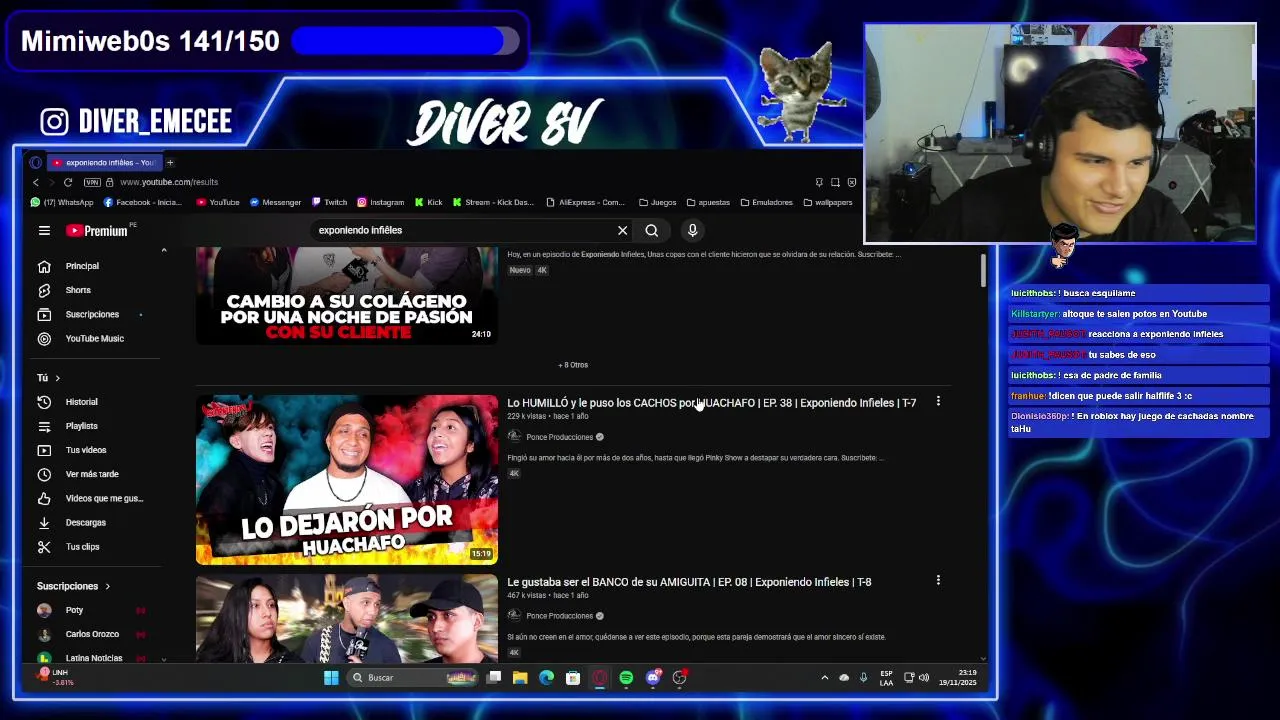Open Discord from the taskbar
The width and height of the screenshot is (1280, 720).
[653, 678]
